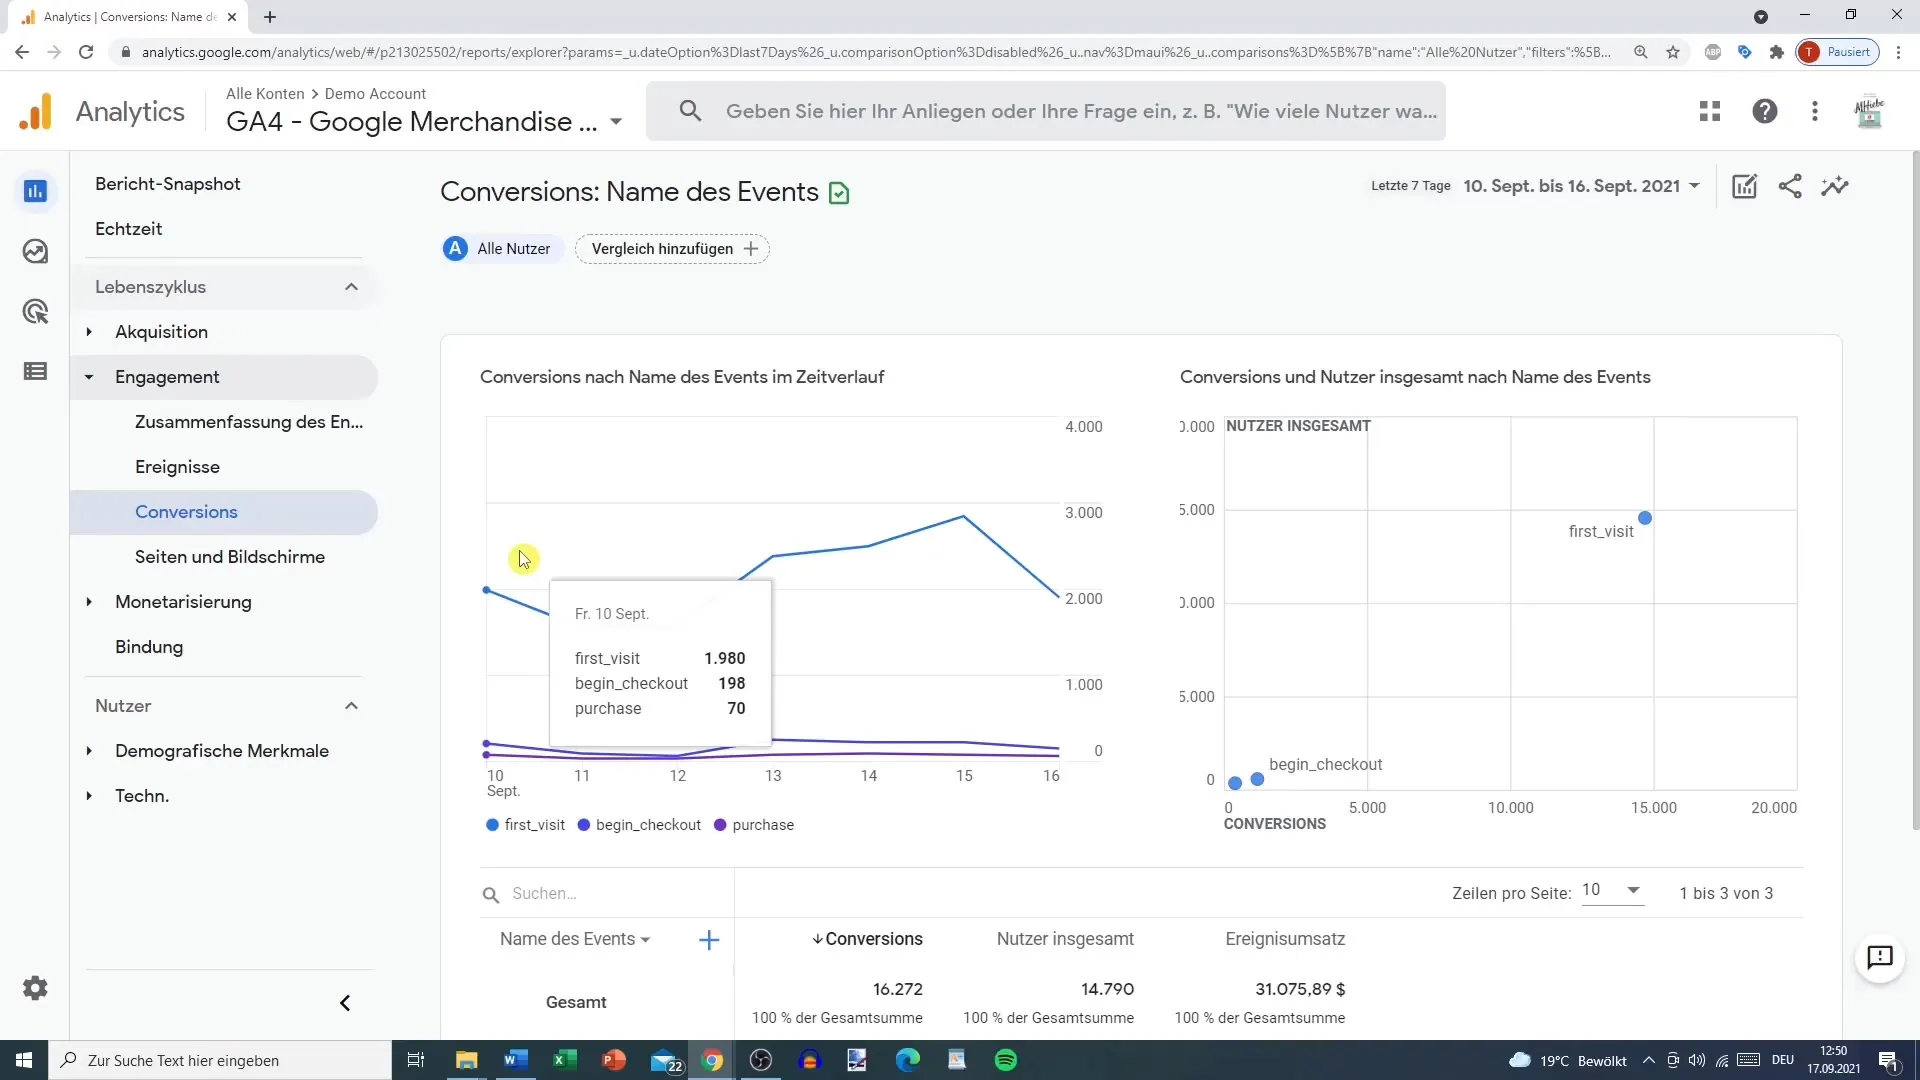
Task: Click the browser zoom magnifier icon in address bar
Action: 1641,52
